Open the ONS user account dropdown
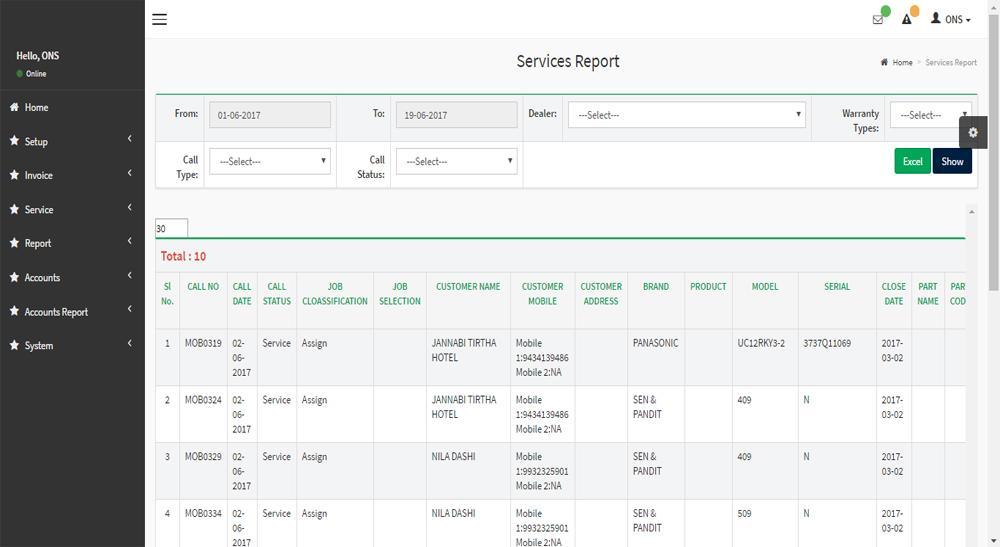Viewport: 1000px width, 547px height. coord(950,19)
